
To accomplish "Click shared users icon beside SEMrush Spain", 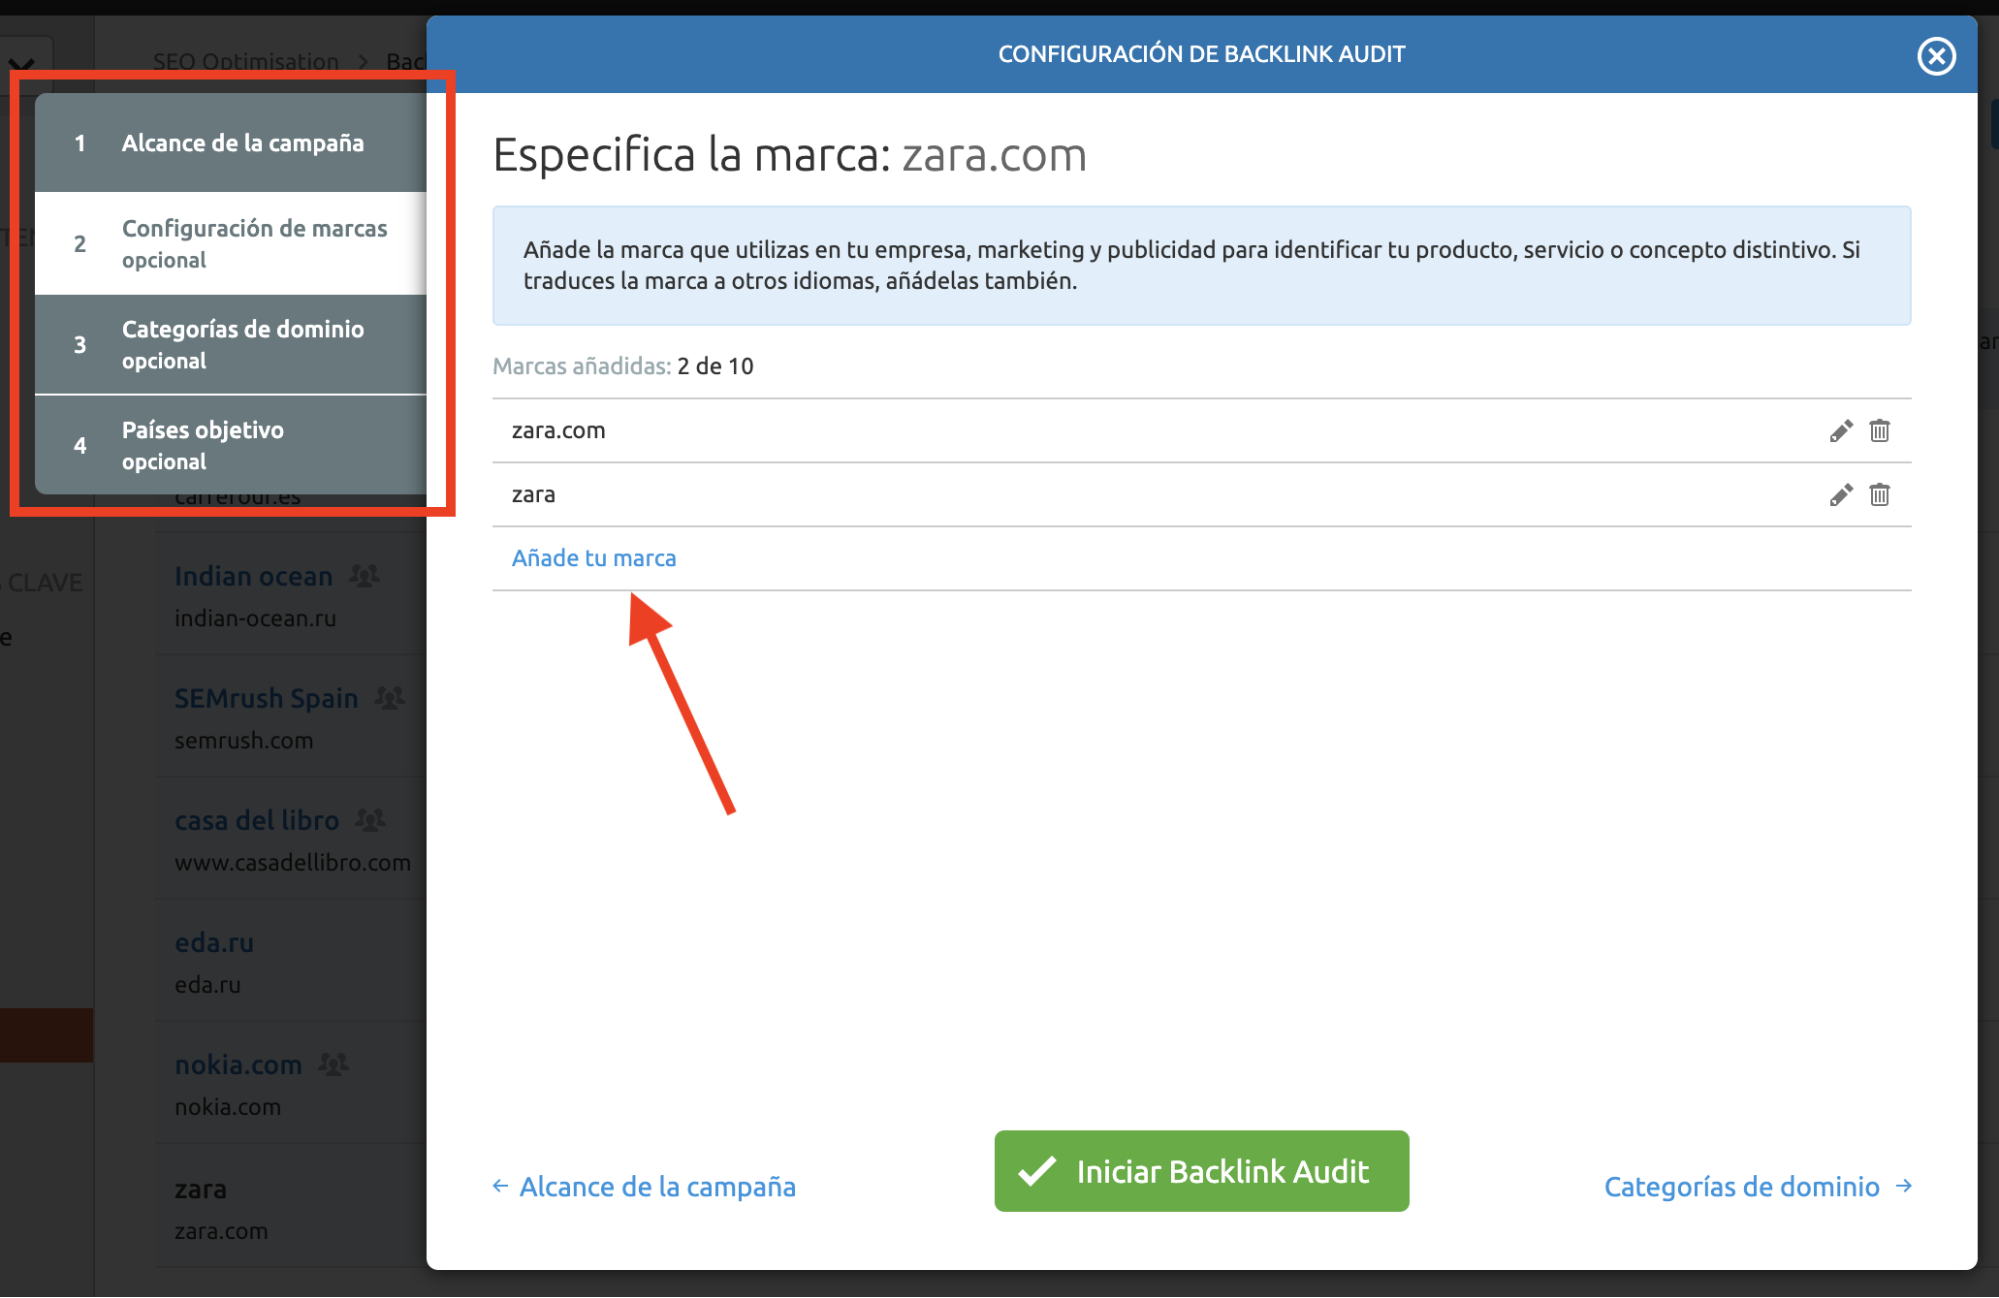I will point(390,698).
